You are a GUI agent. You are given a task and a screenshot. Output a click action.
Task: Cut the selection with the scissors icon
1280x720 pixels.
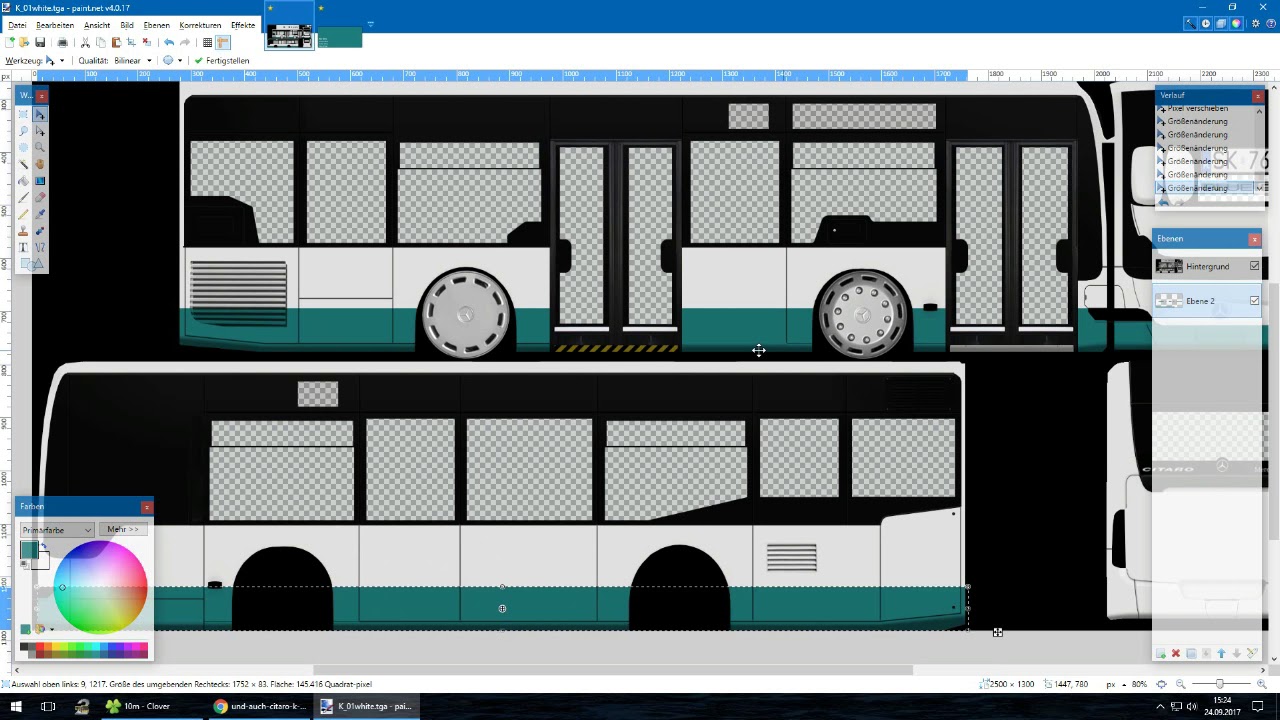coord(85,42)
